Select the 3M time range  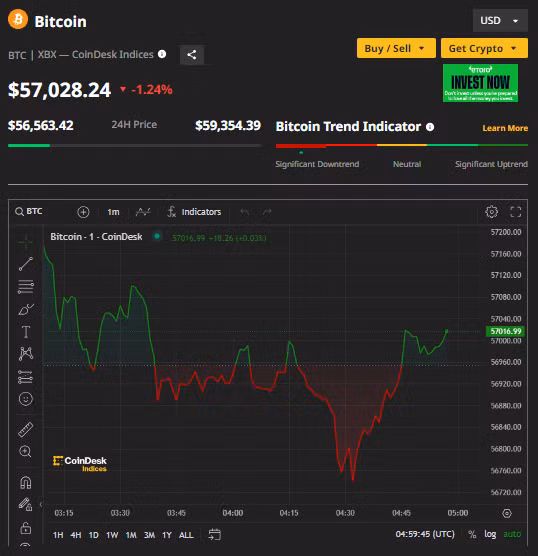pos(149,535)
